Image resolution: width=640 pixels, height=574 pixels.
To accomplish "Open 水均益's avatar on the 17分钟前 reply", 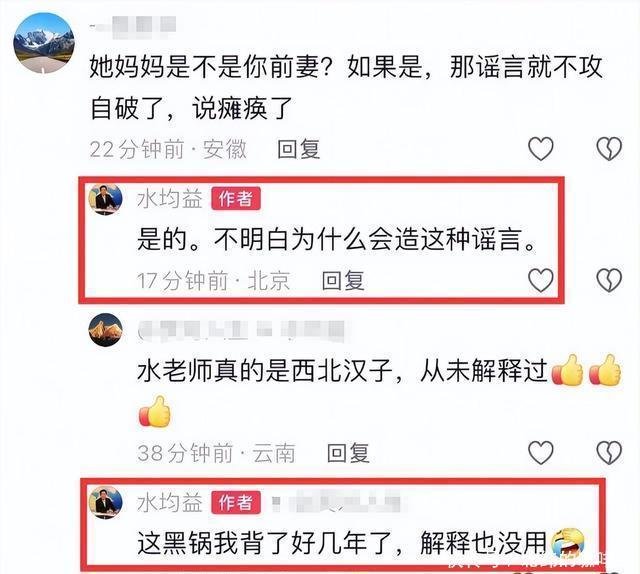I will coord(106,200).
